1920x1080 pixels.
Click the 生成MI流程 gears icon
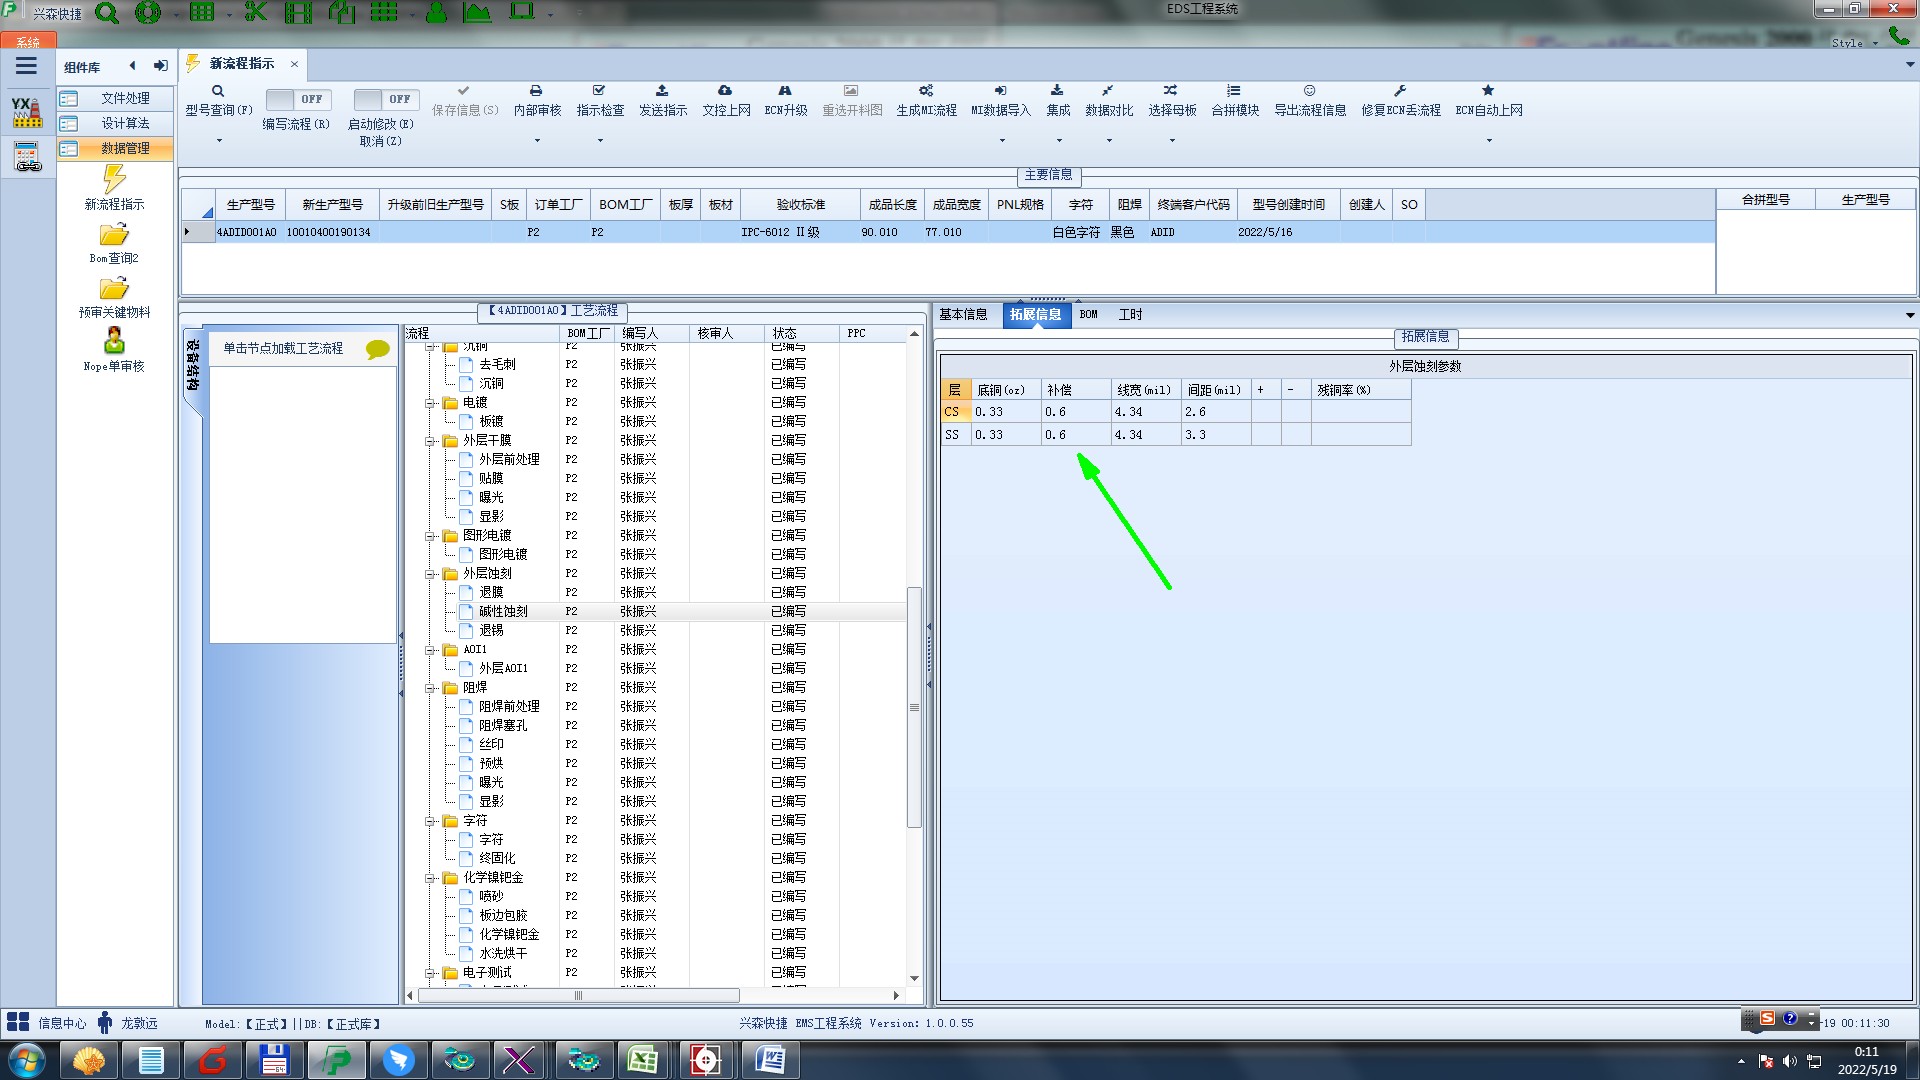coord(926,91)
